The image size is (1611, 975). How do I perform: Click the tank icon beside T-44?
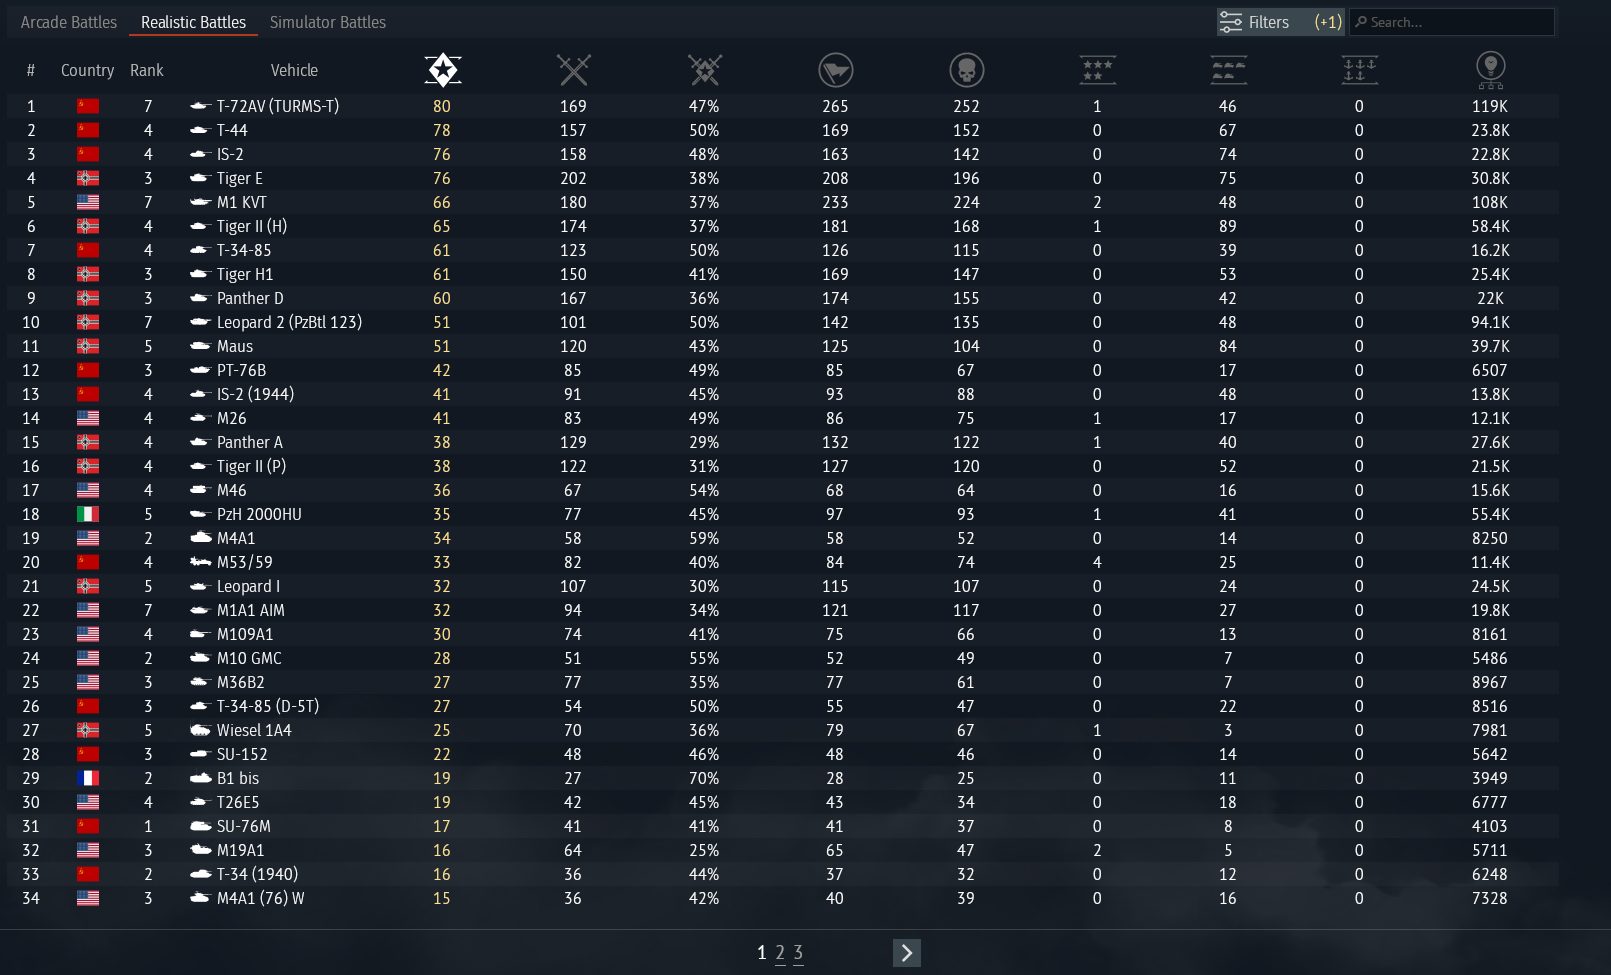pos(200,130)
